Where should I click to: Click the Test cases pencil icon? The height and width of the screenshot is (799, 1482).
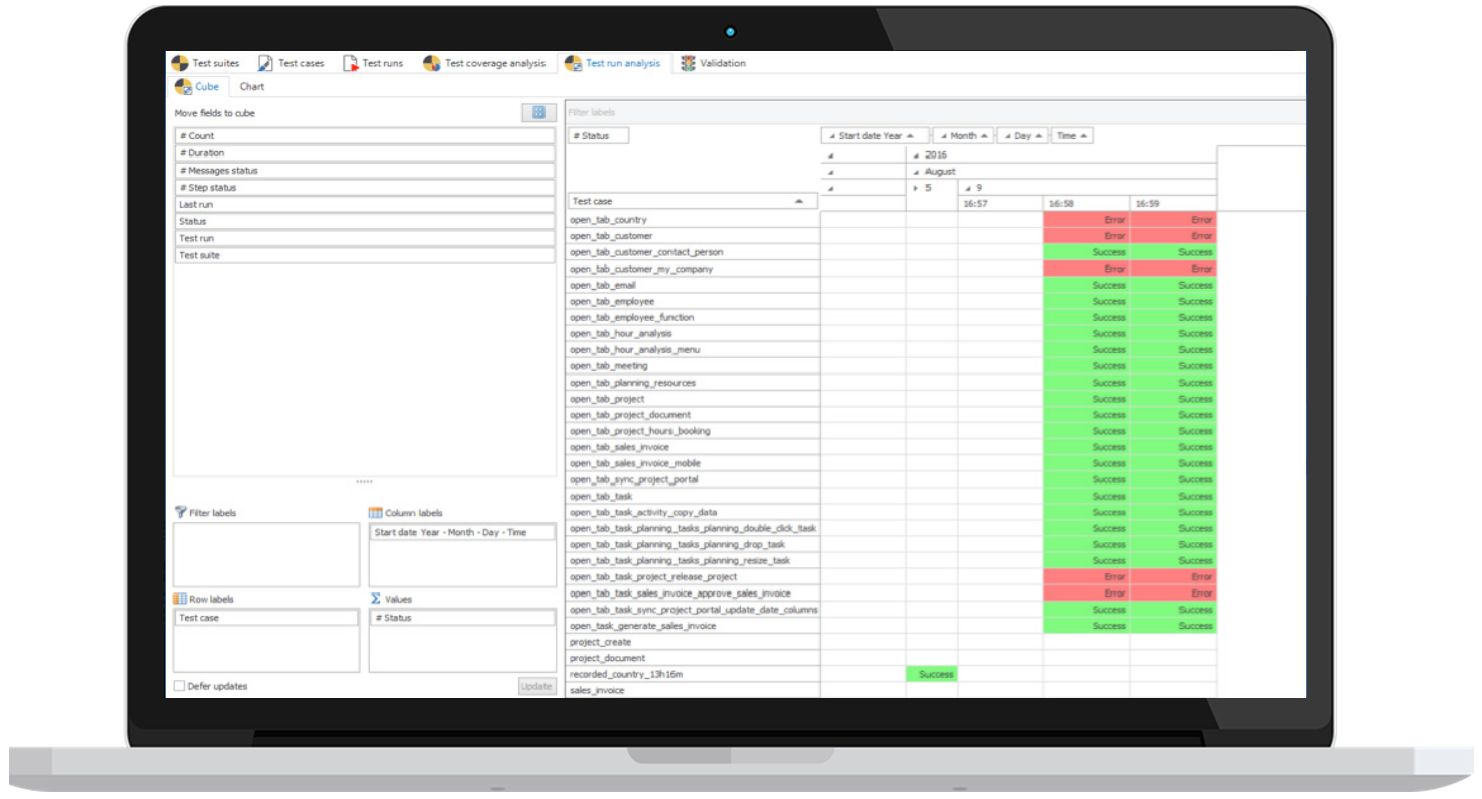click(265, 64)
